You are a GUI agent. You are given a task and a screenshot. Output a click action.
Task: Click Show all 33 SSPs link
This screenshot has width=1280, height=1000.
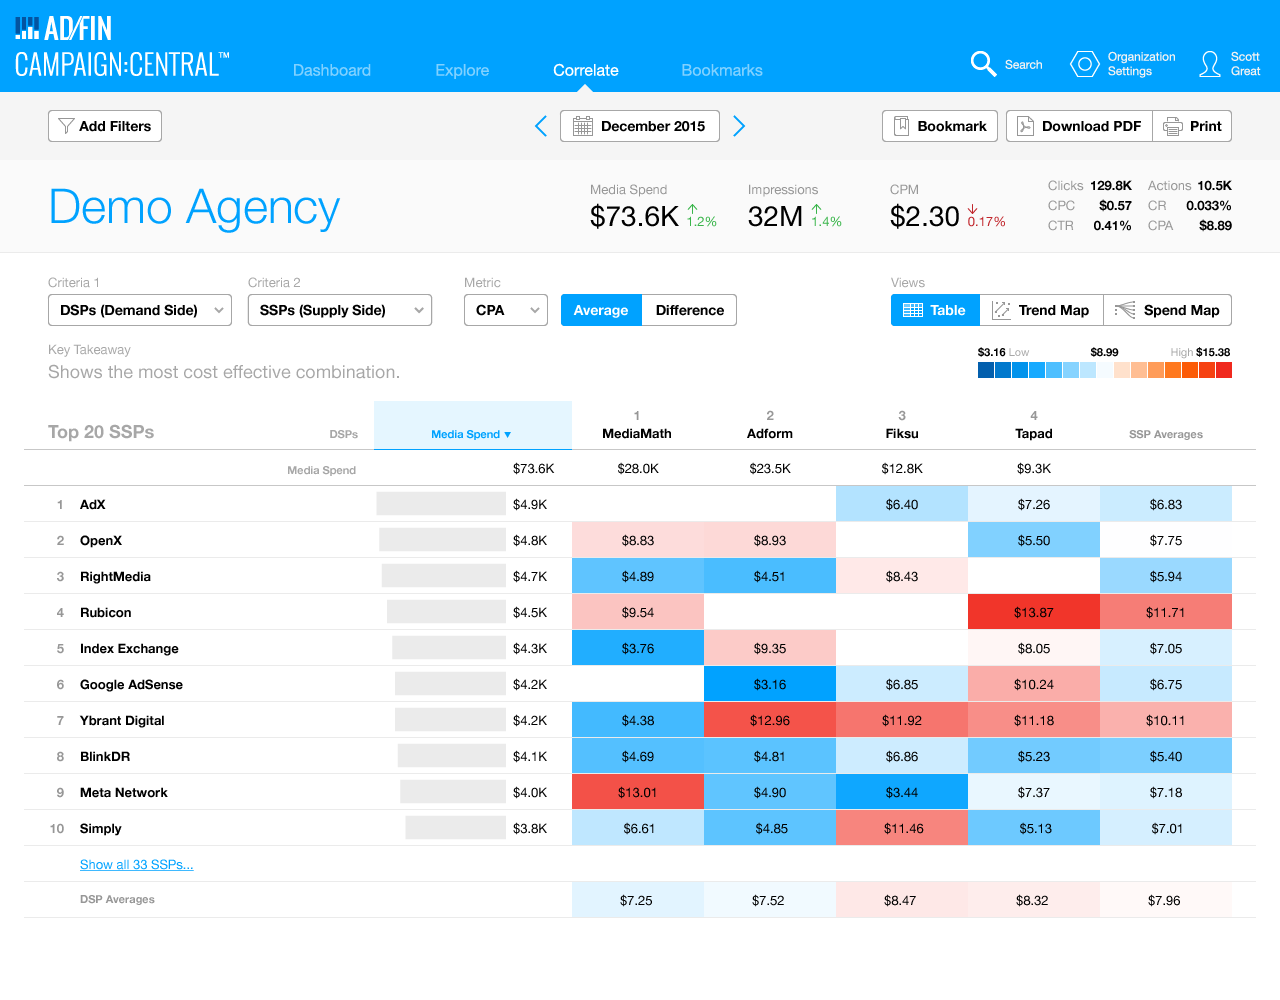pyautogui.click(x=137, y=864)
